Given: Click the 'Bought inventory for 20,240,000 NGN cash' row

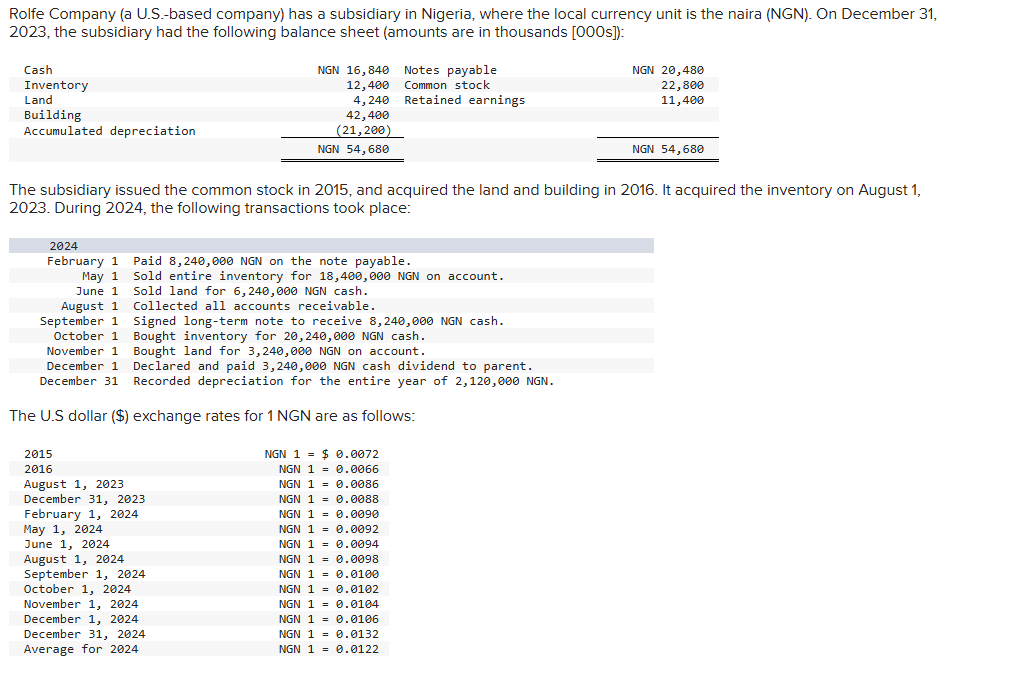Looking at the screenshot, I should pos(279,336).
